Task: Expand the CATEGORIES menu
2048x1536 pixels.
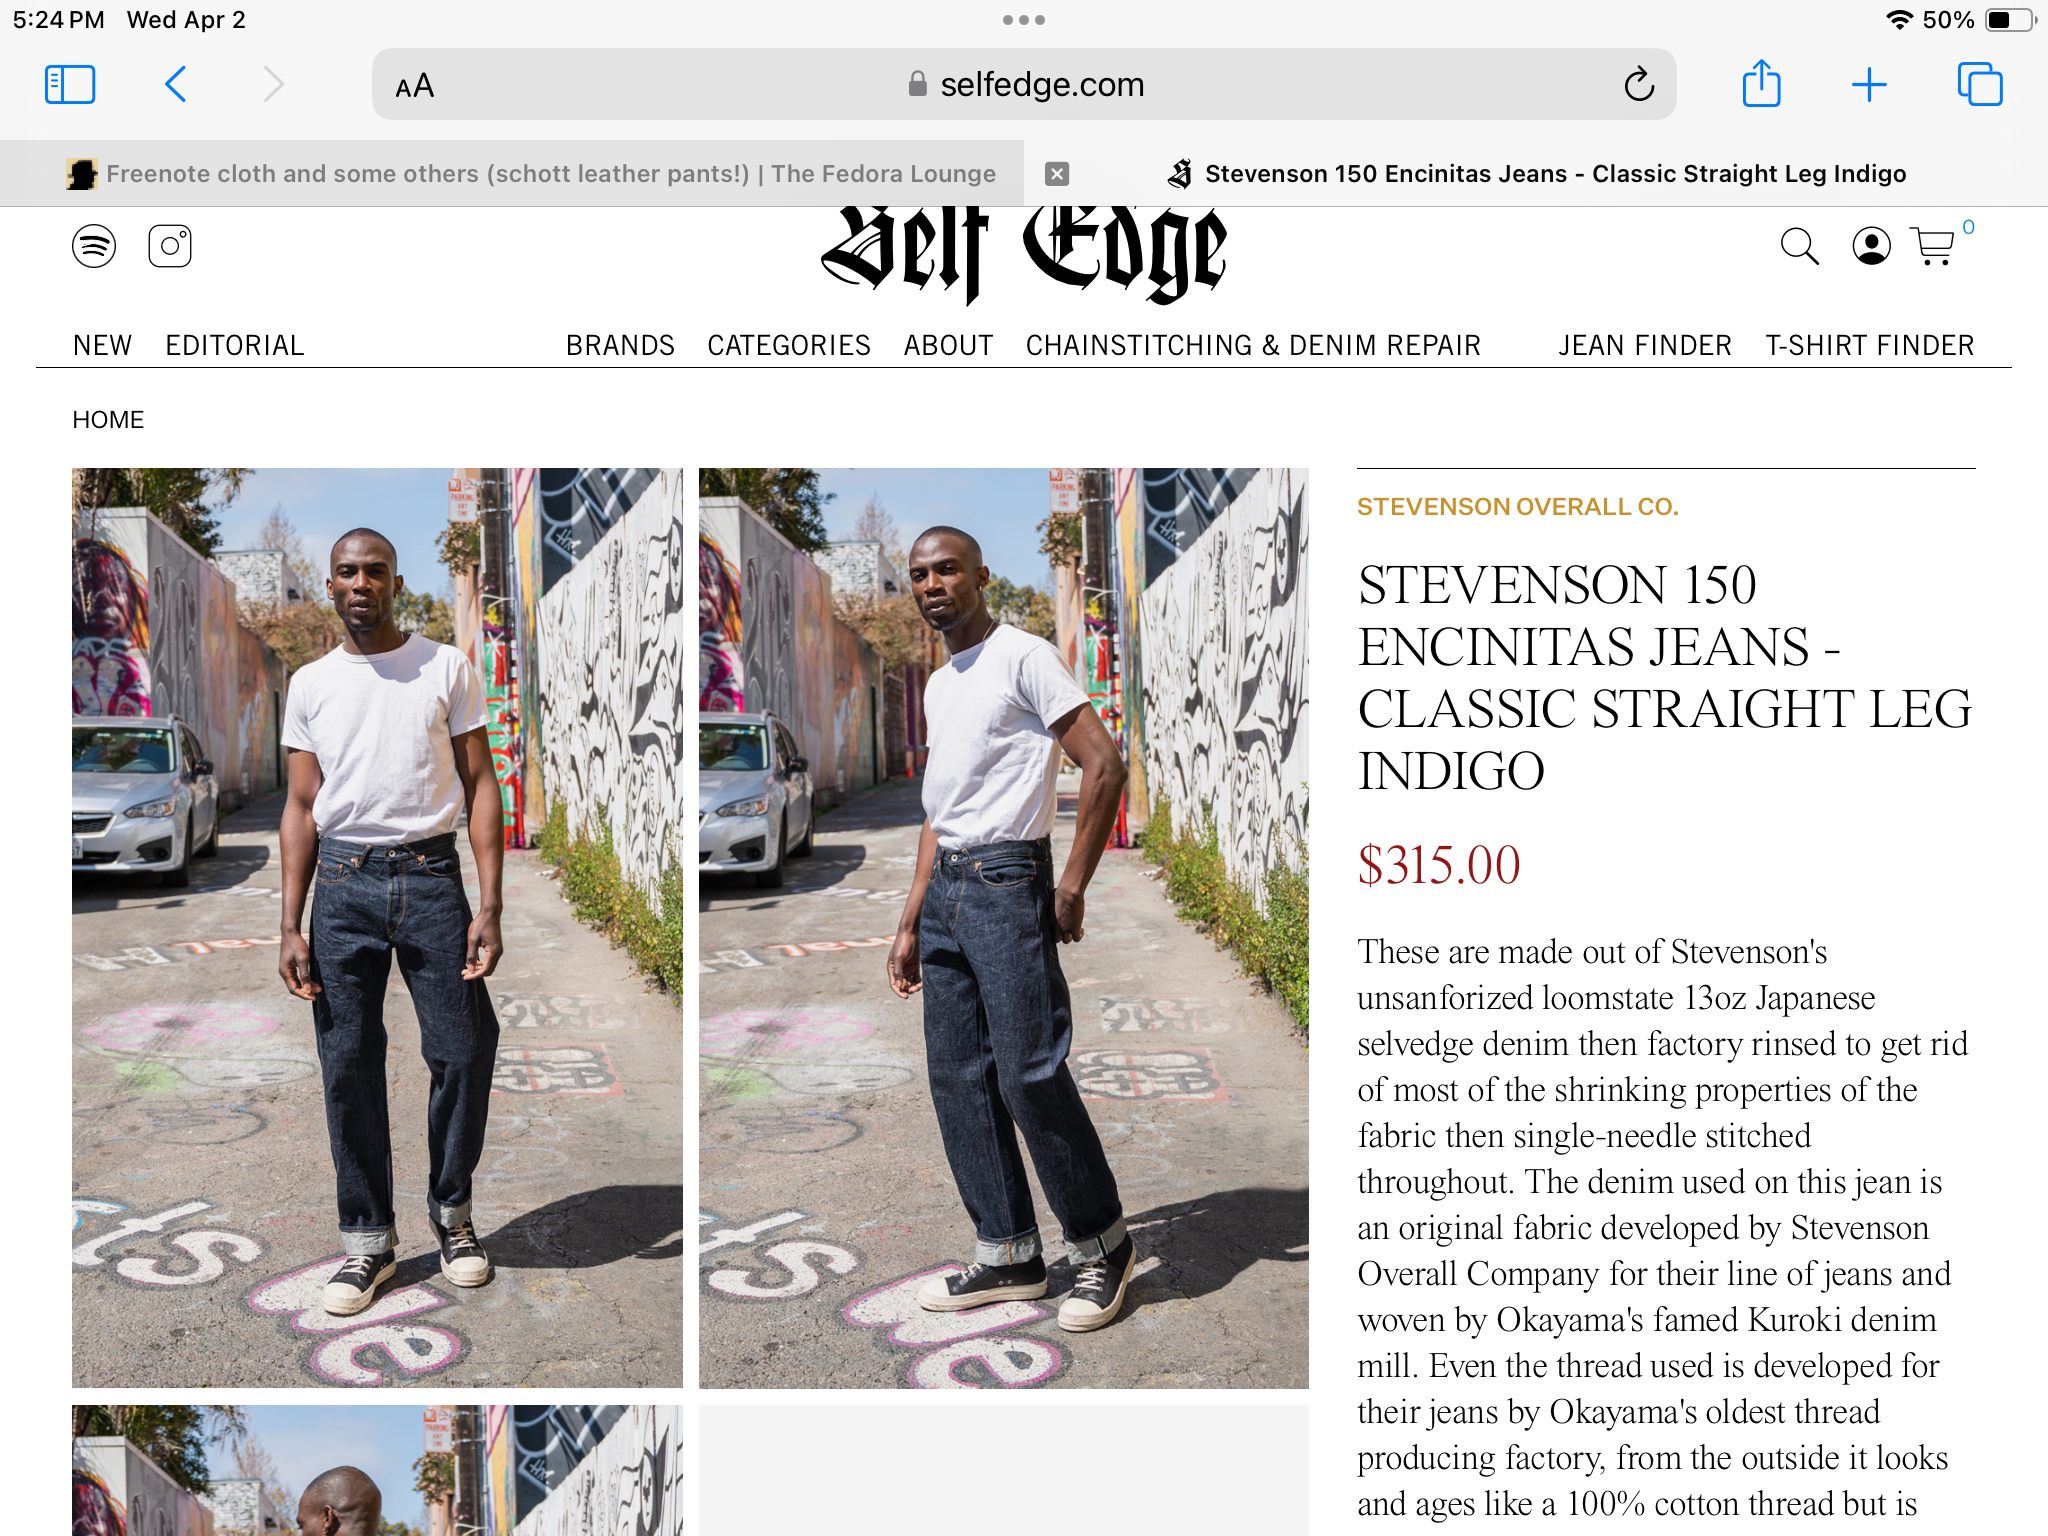Action: click(x=789, y=346)
